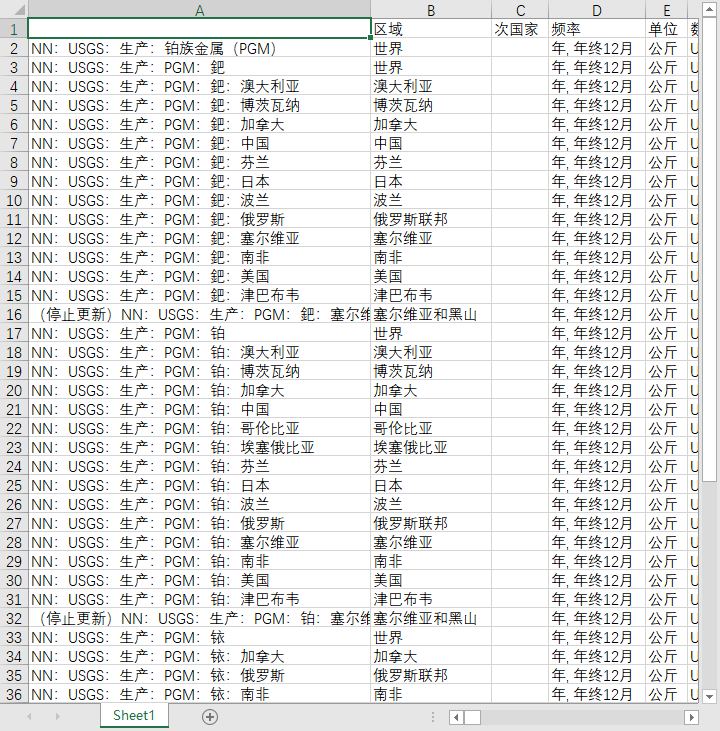Add a new sheet with plus icon
Screen dimensions: 720x731
click(x=210, y=717)
